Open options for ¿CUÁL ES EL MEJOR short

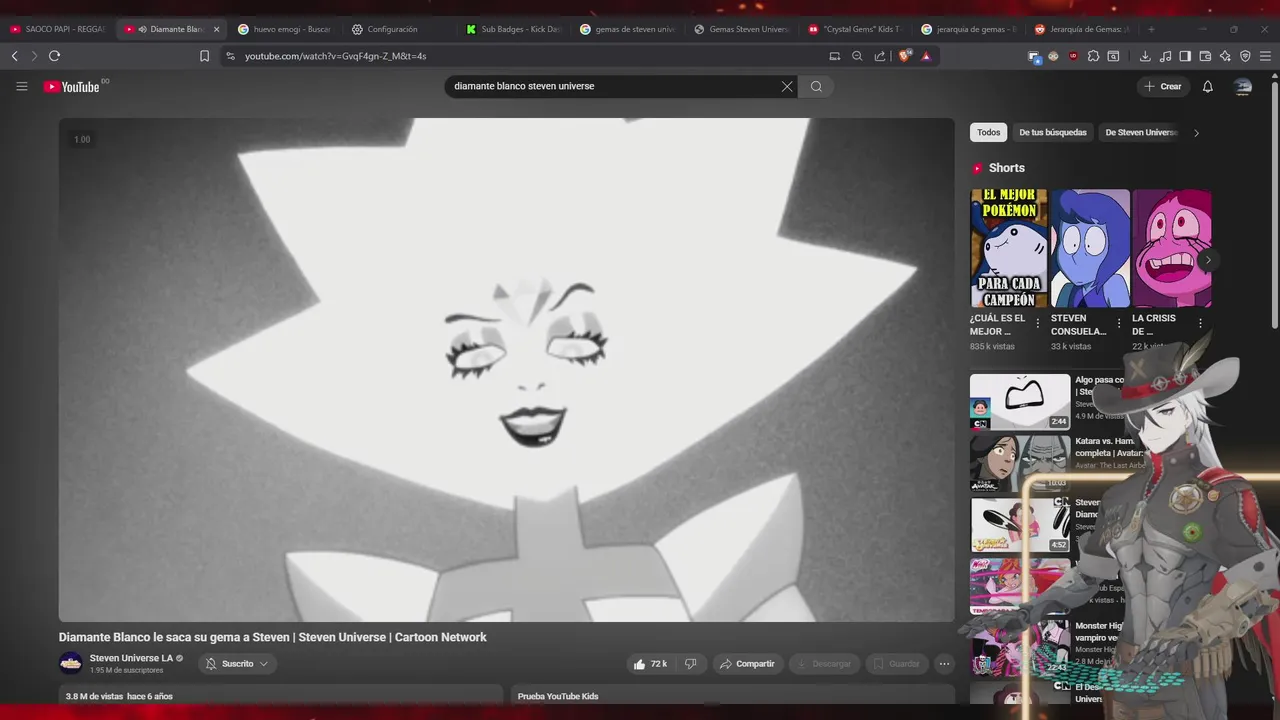[x=1037, y=323]
